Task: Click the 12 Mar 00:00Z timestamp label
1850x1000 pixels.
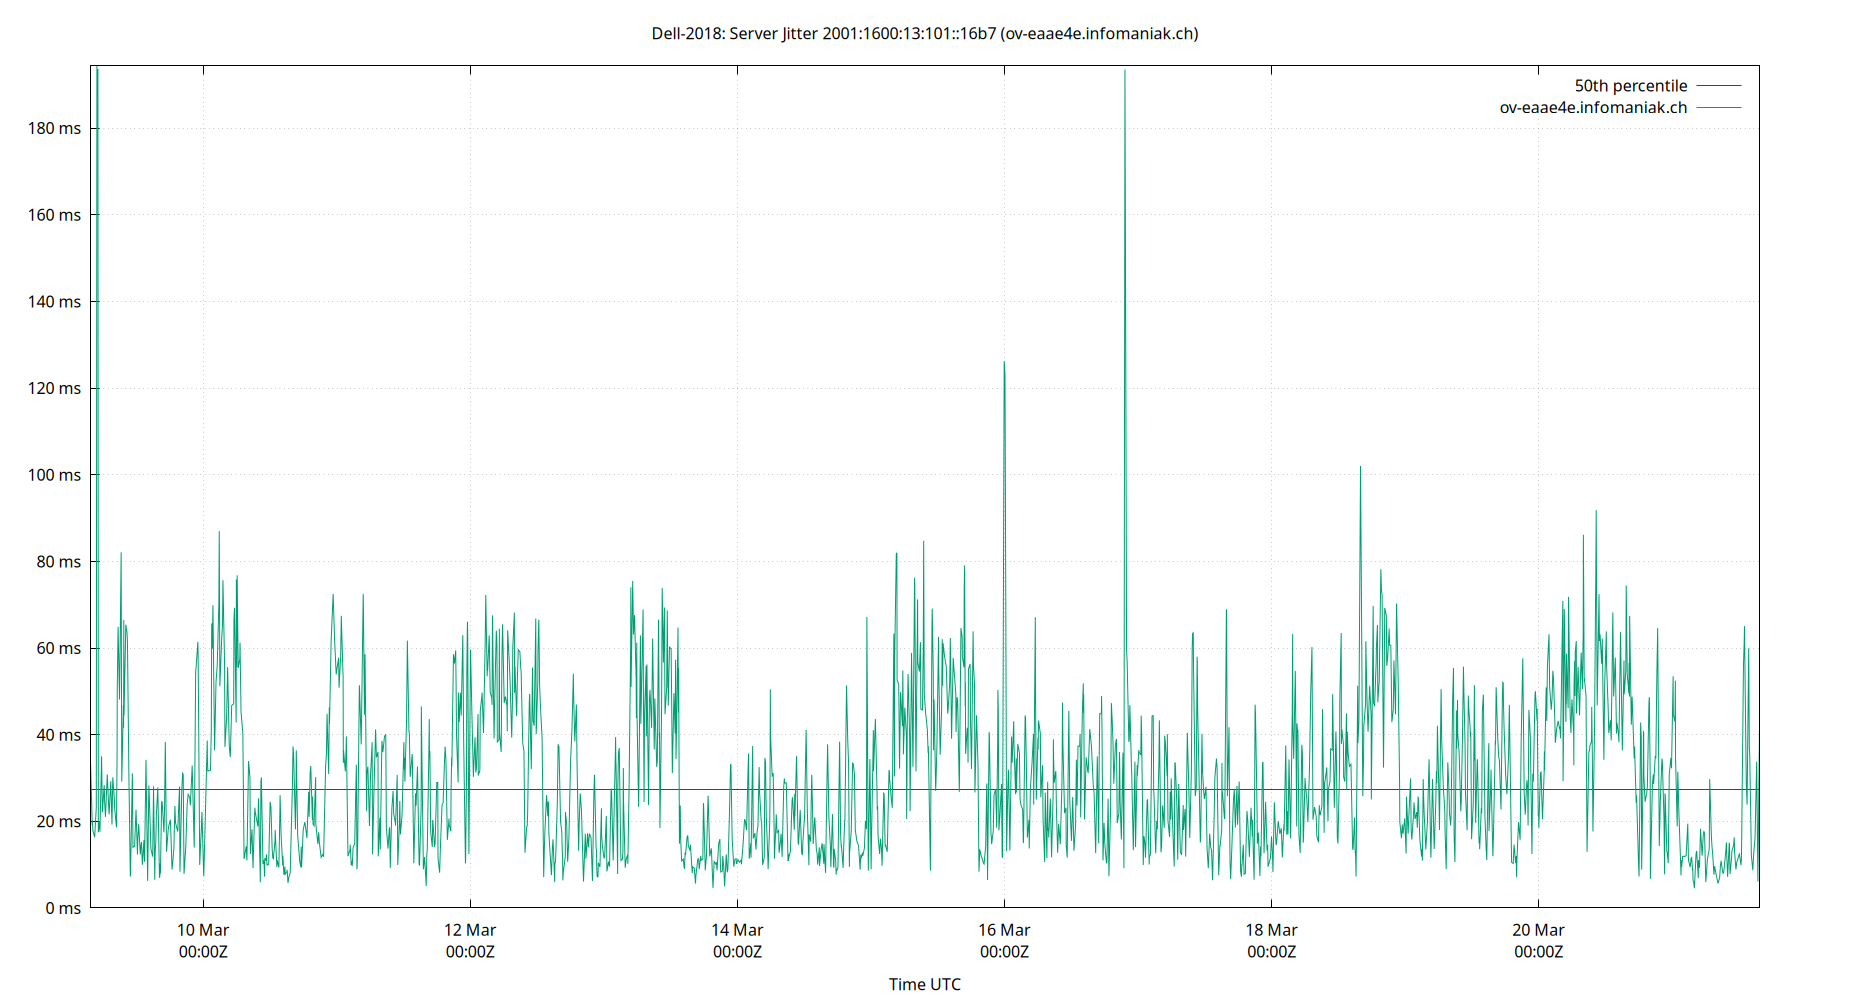Action: [470, 951]
